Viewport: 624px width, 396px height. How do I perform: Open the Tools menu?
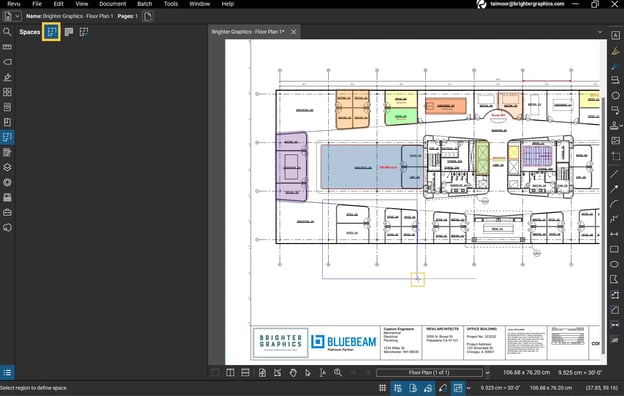point(171,4)
